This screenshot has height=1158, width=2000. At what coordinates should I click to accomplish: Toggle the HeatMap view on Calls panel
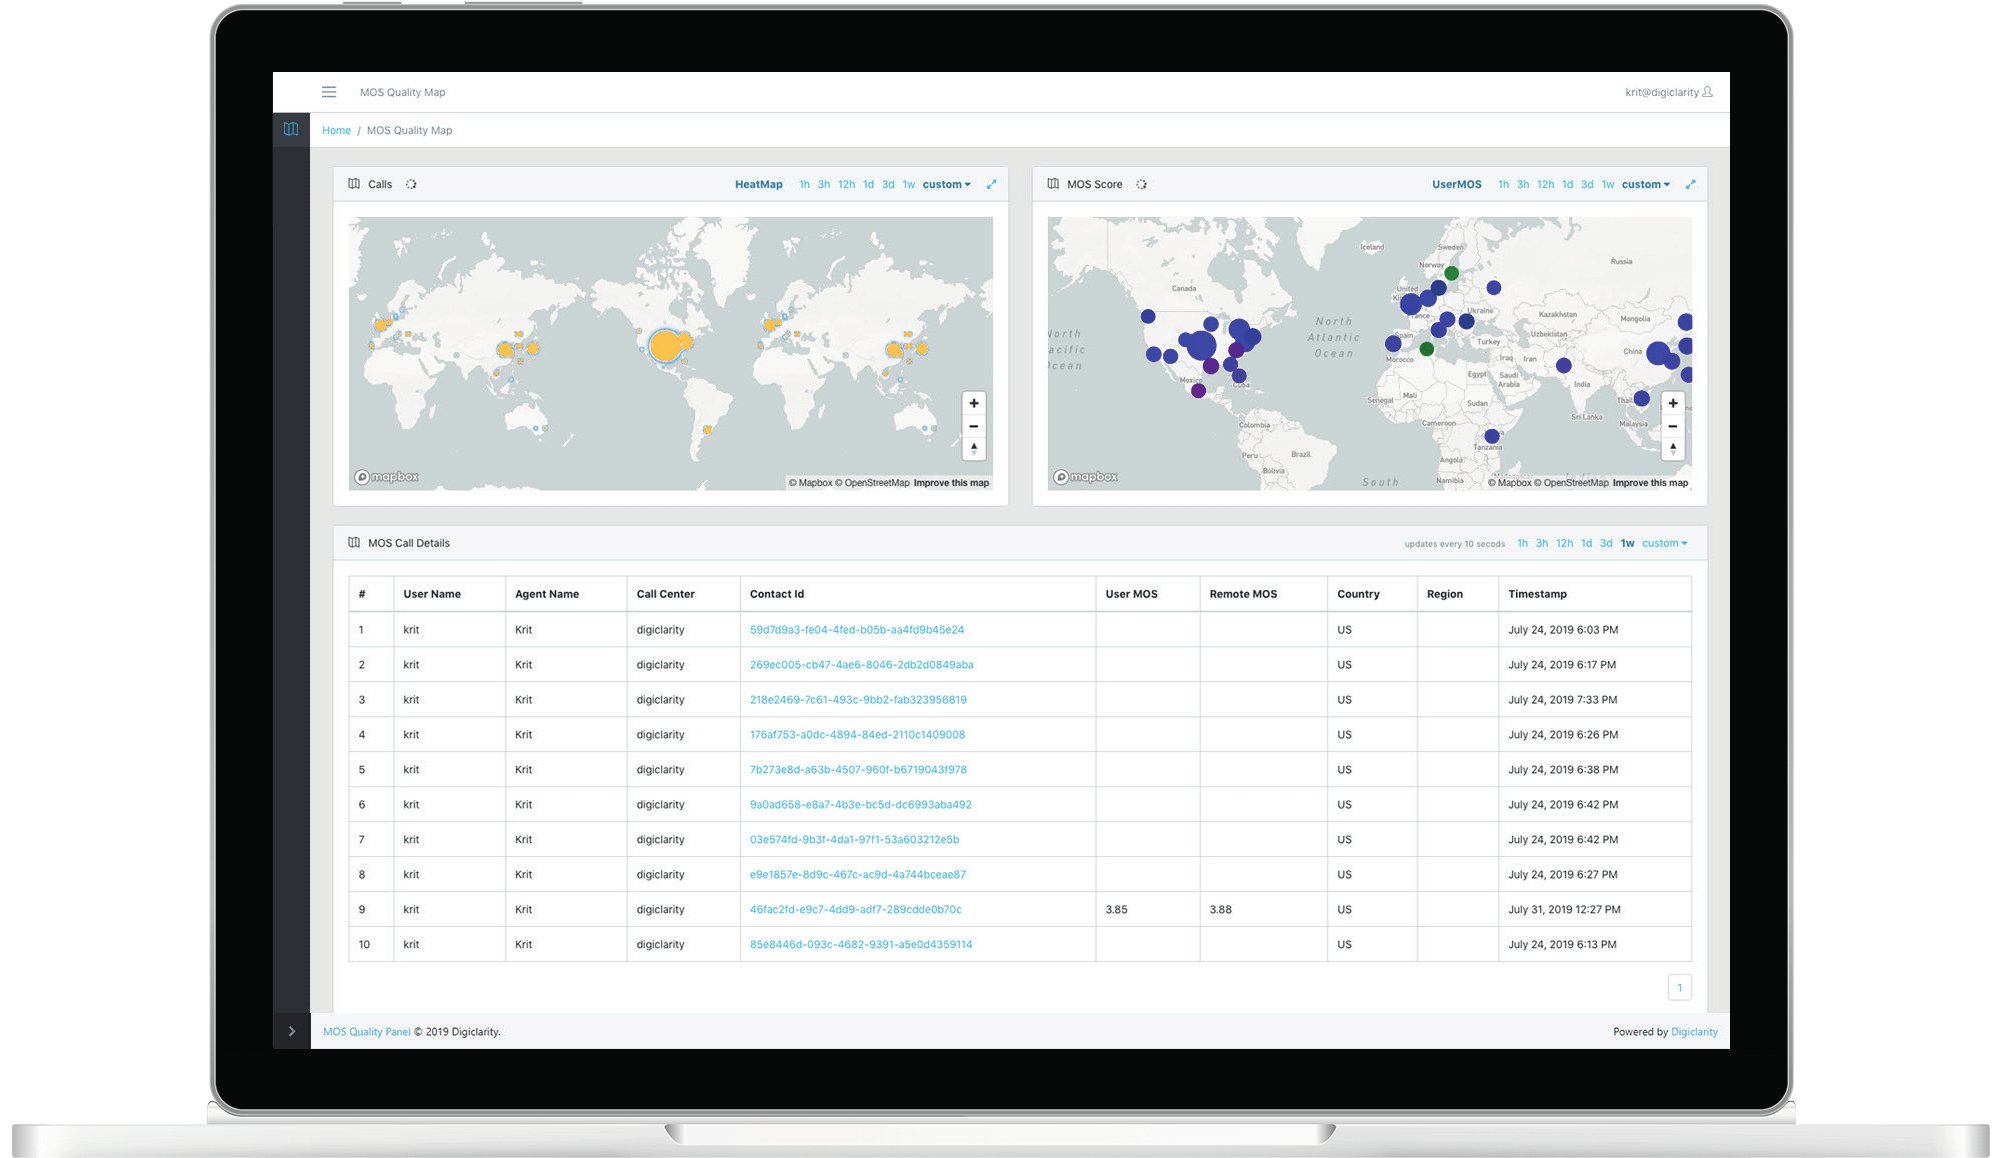click(759, 184)
